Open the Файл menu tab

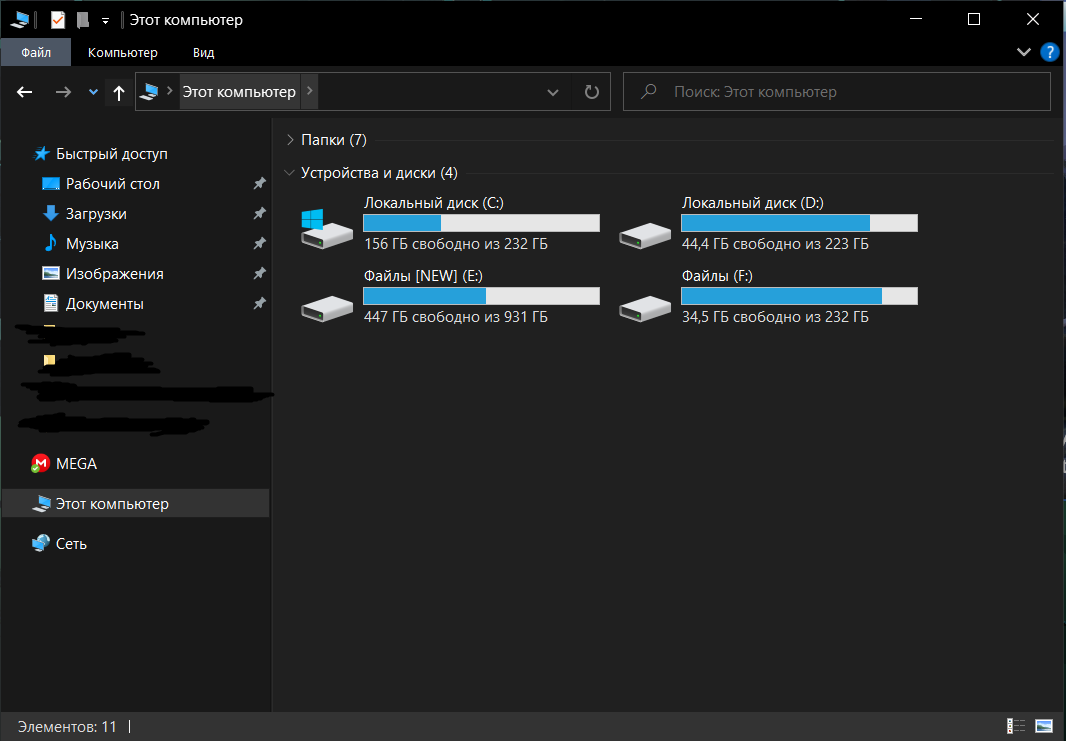tap(36, 52)
